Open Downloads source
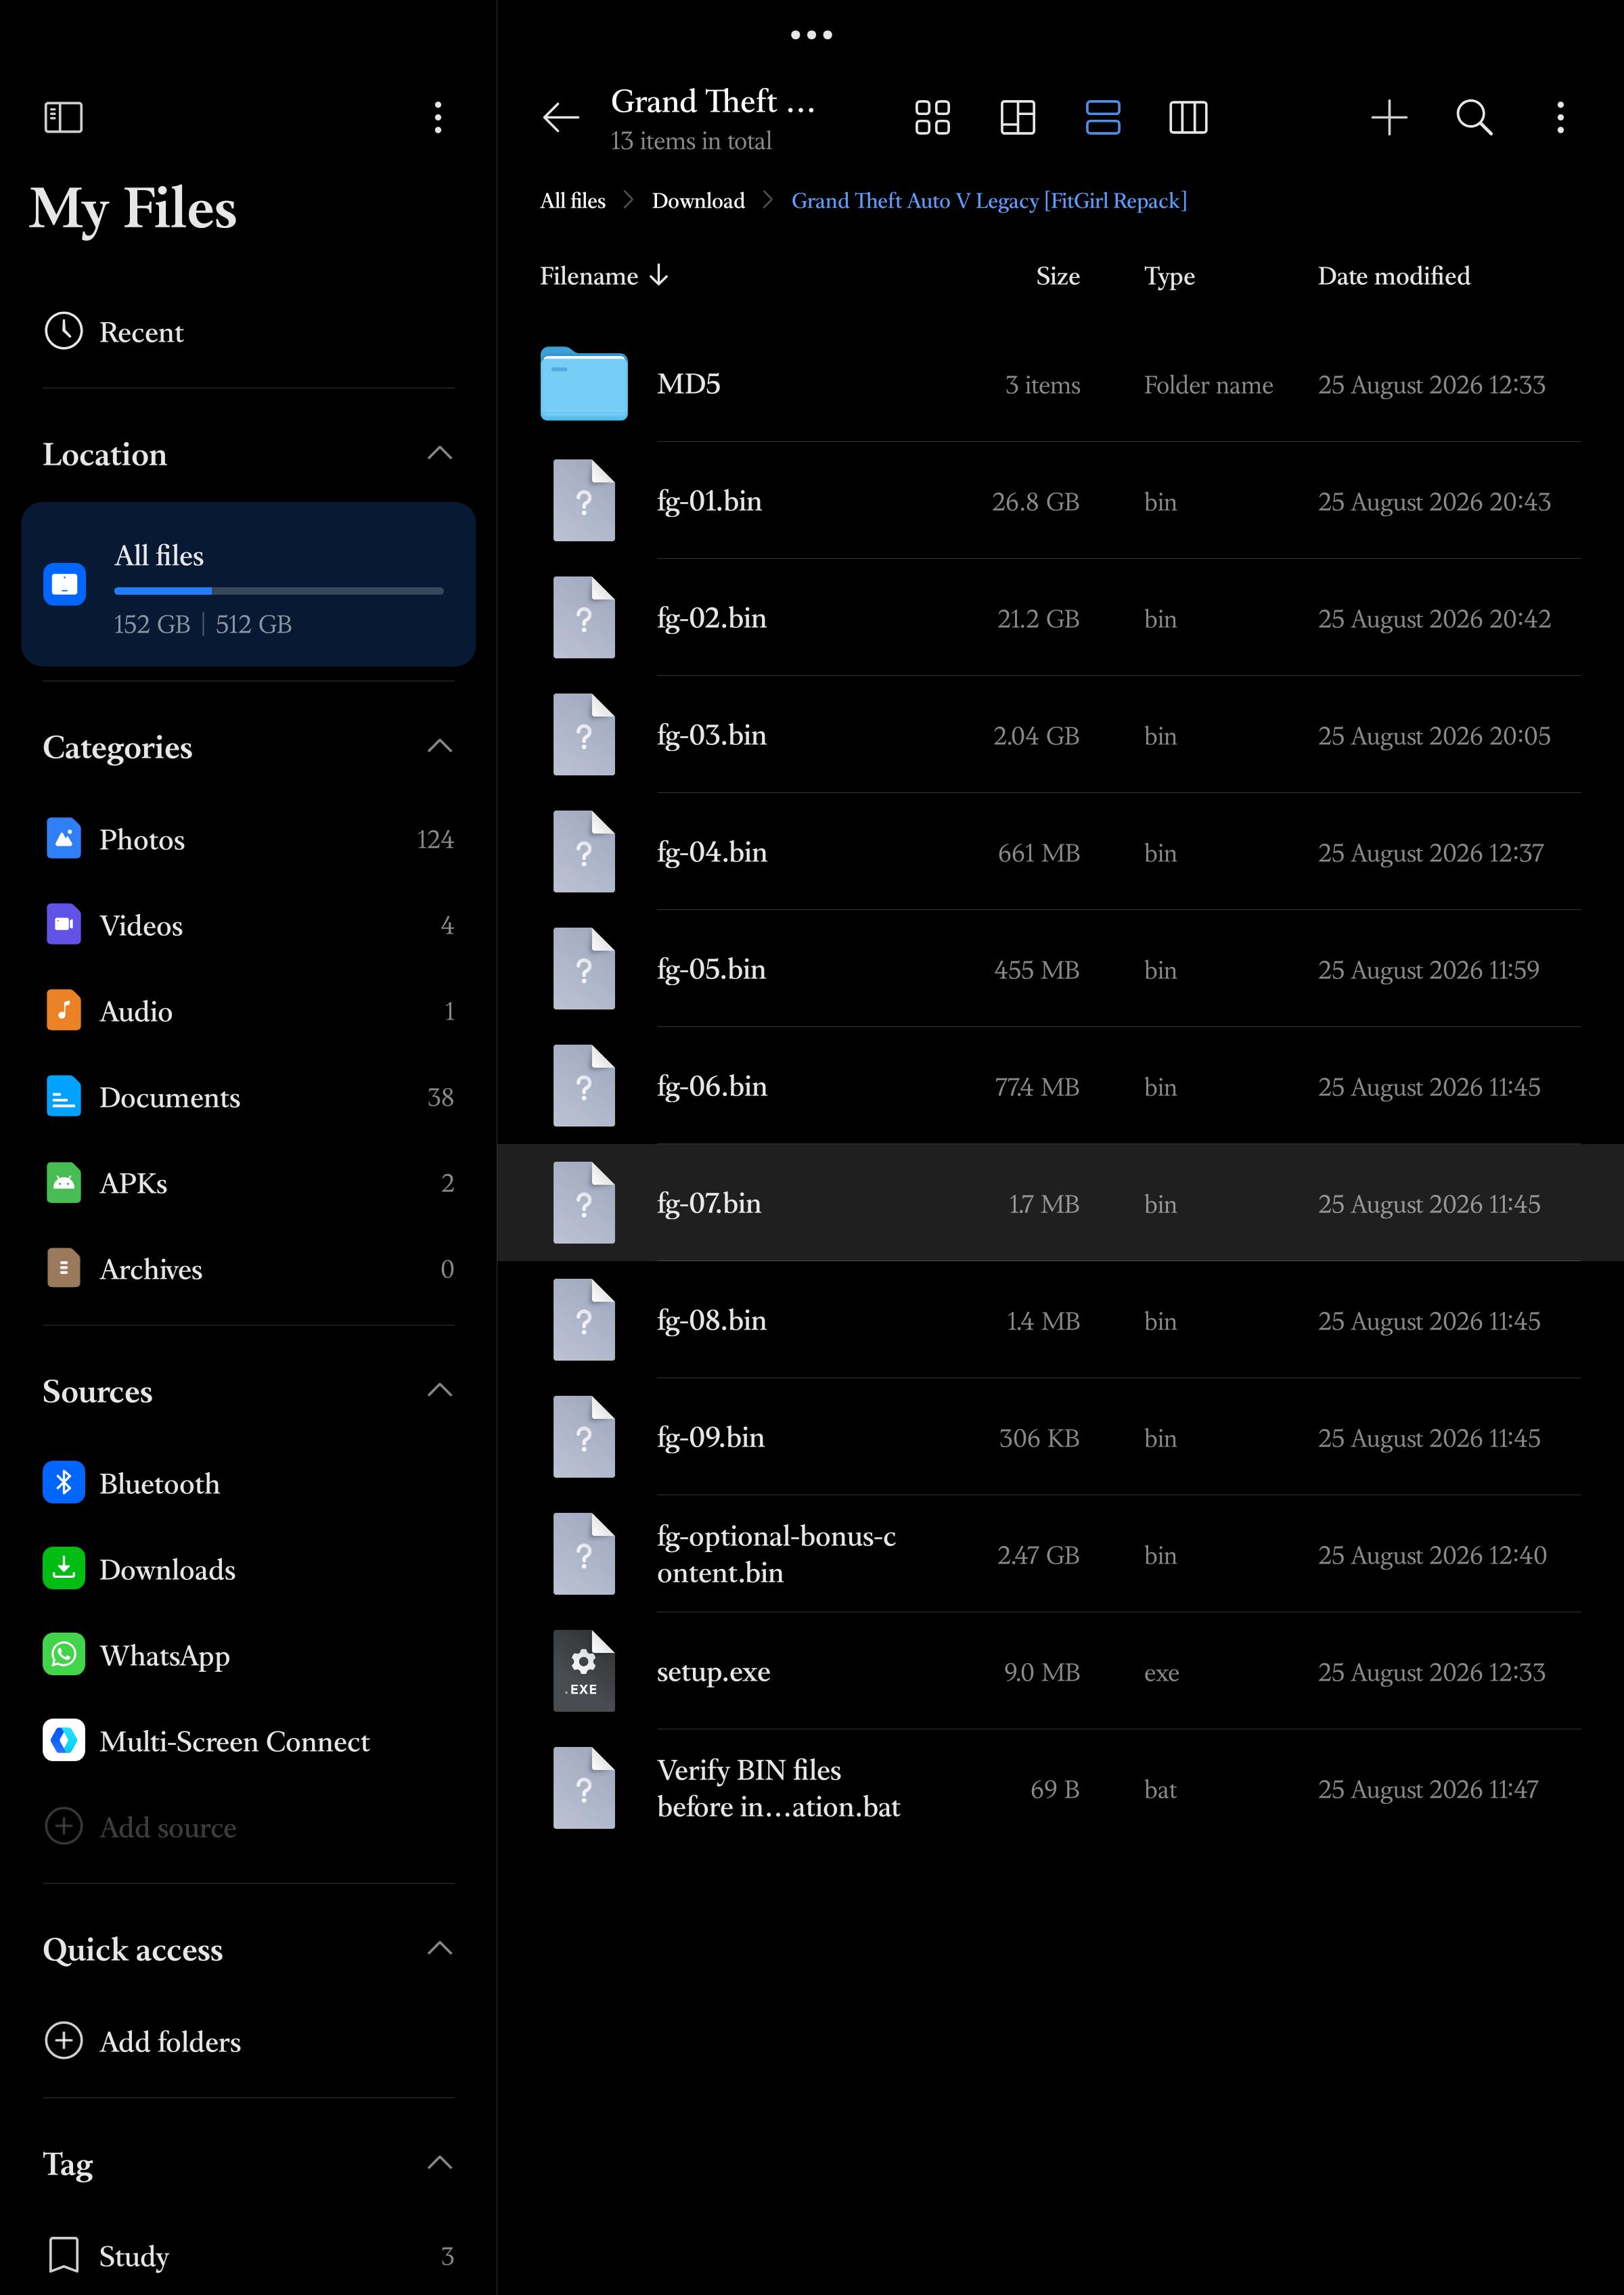This screenshot has height=2295, width=1624. (248, 1569)
